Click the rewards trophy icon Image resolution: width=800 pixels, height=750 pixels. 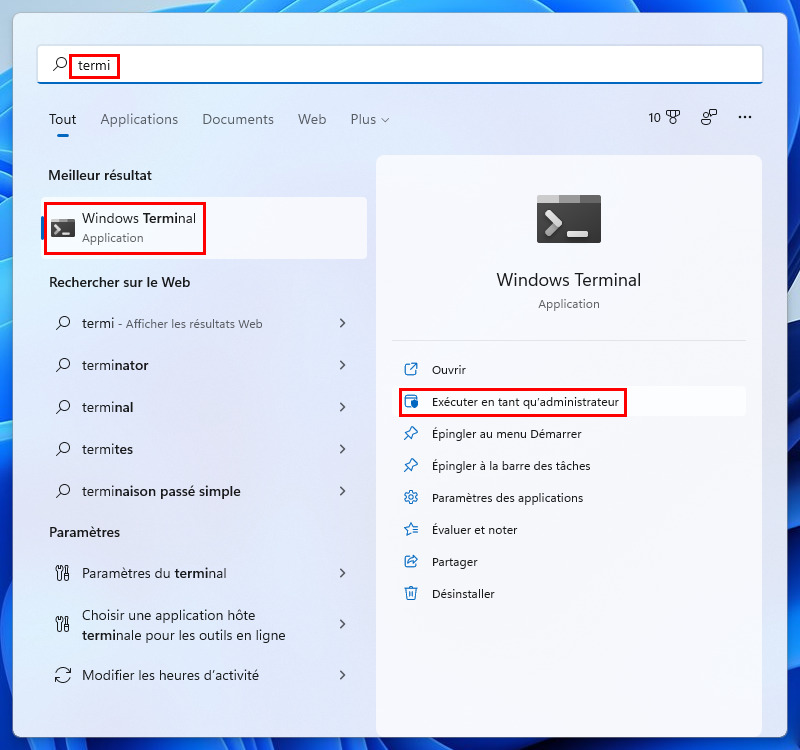coord(673,118)
